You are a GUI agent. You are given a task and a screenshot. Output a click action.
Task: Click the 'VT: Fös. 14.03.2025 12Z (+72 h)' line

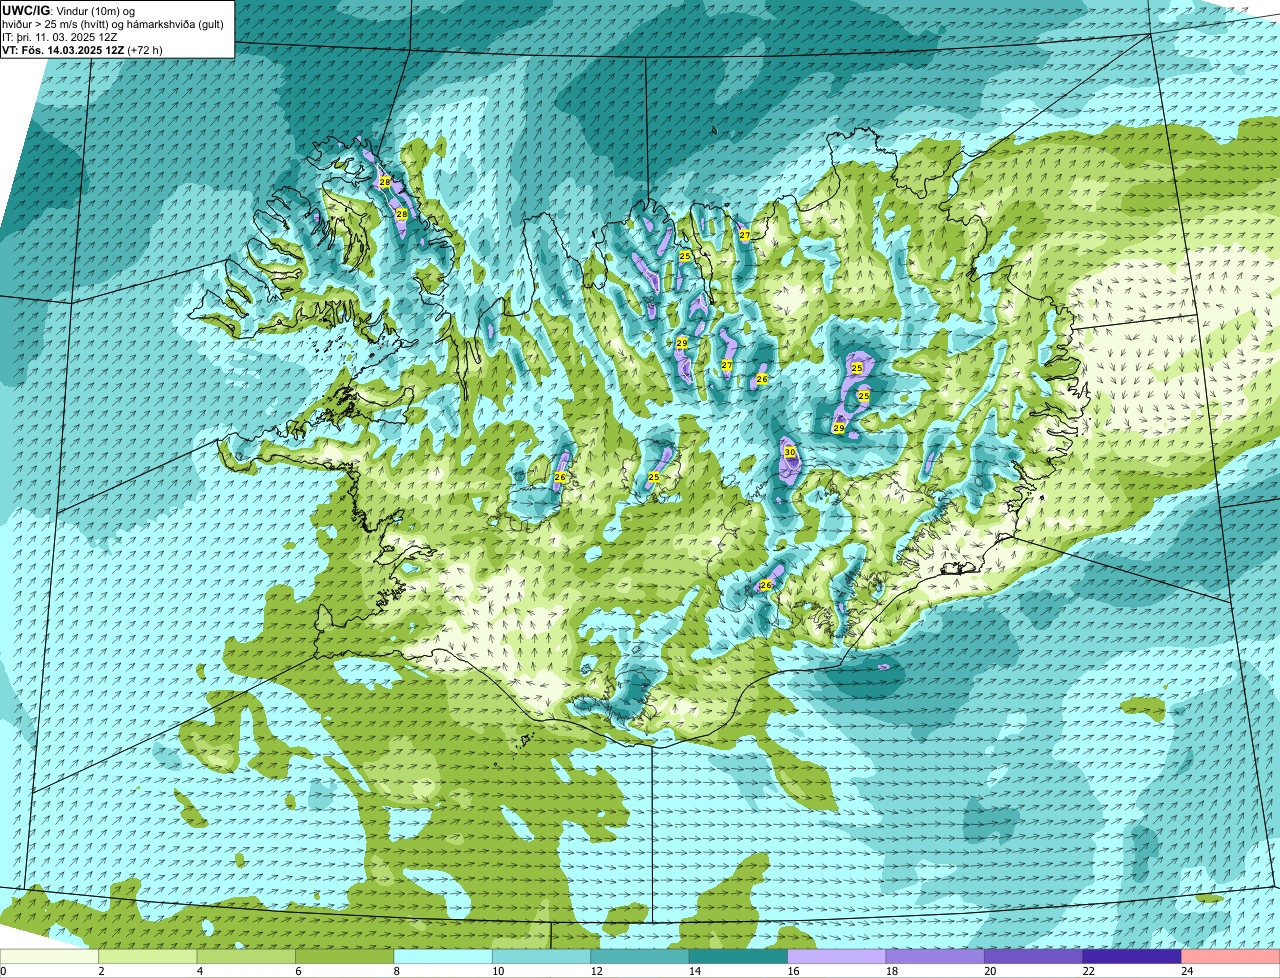[82, 49]
